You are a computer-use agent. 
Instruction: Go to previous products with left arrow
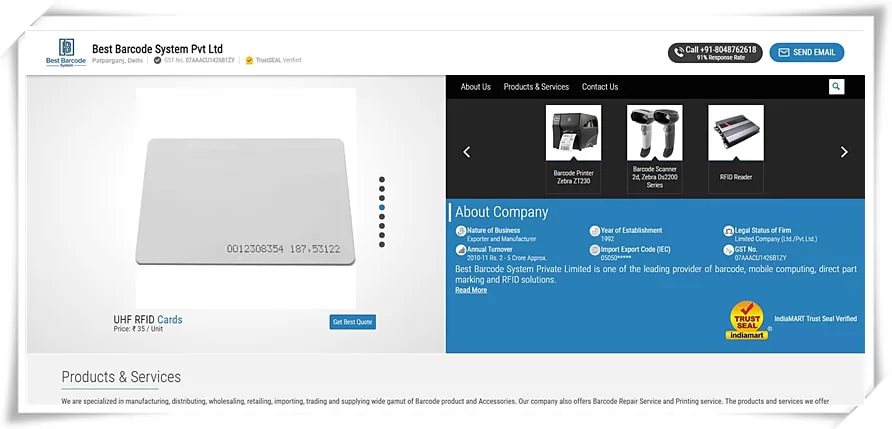coord(467,152)
